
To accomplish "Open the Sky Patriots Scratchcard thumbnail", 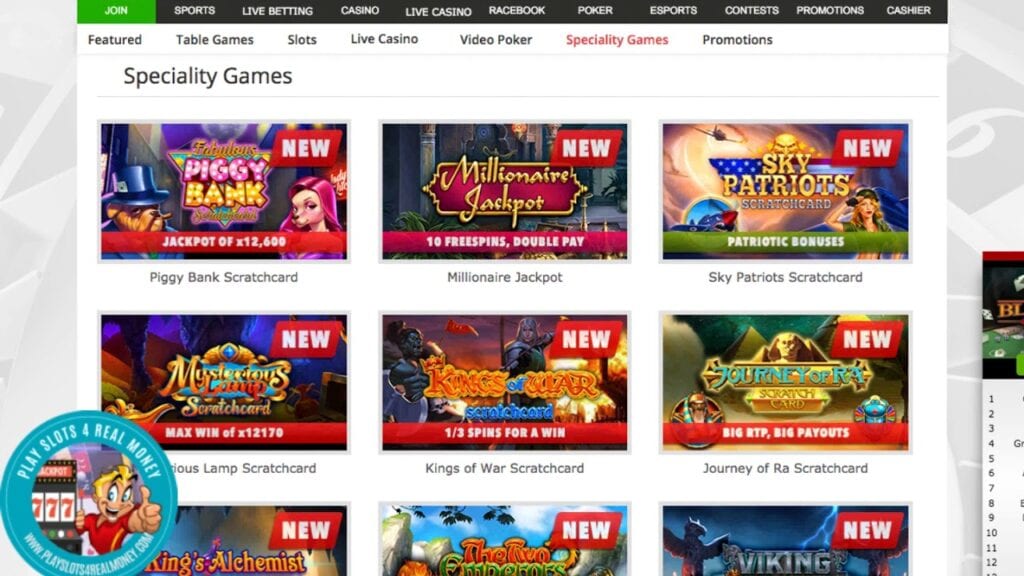I will 786,191.
